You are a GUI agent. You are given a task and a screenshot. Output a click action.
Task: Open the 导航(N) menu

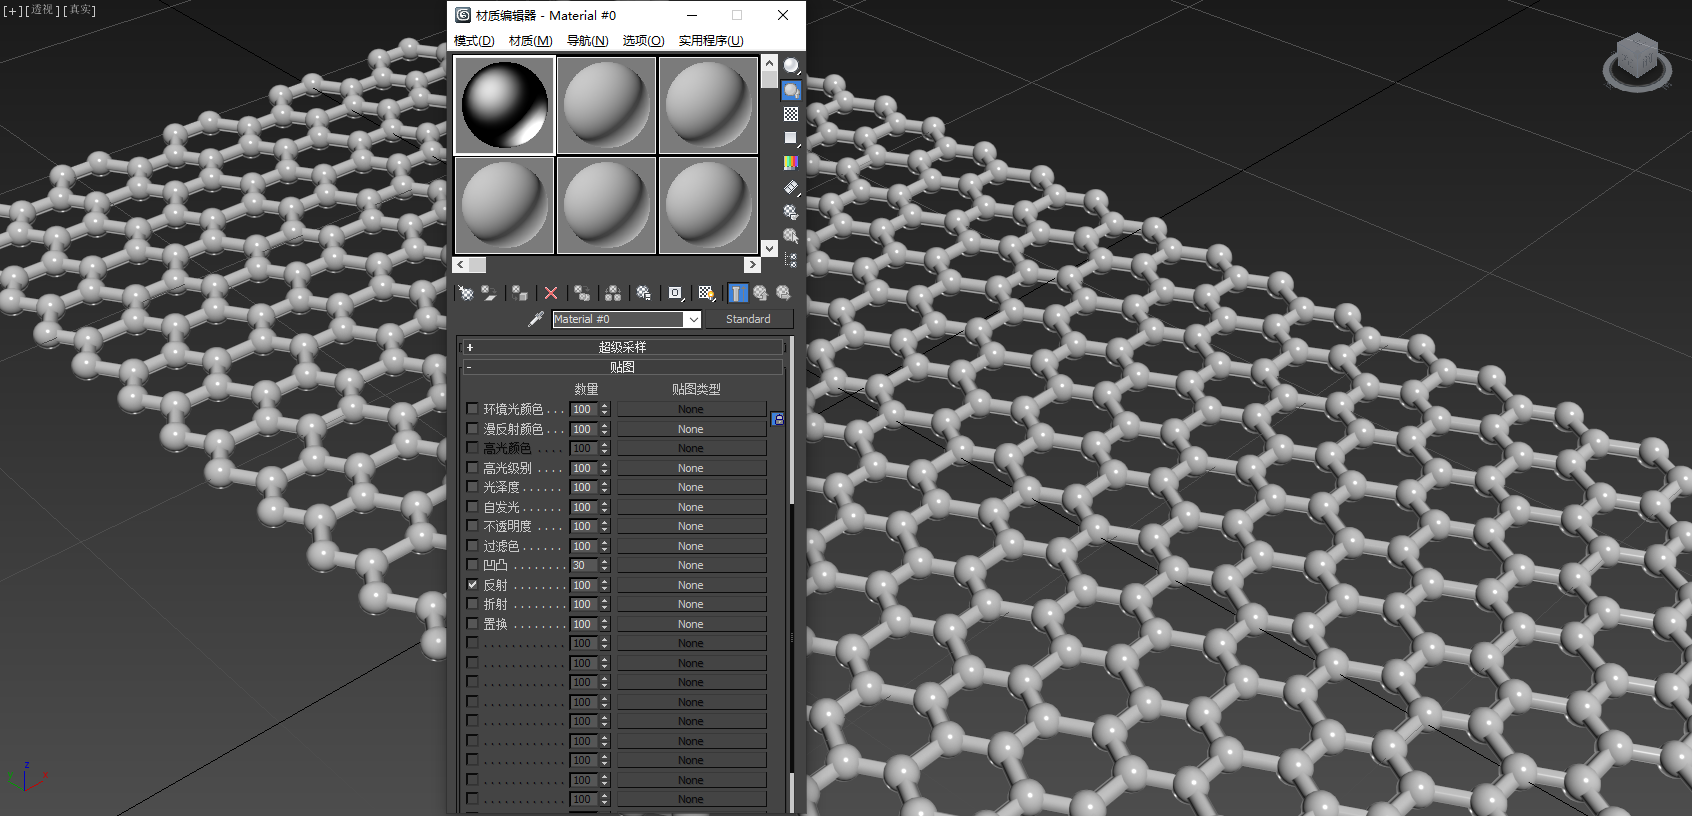point(588,41)
